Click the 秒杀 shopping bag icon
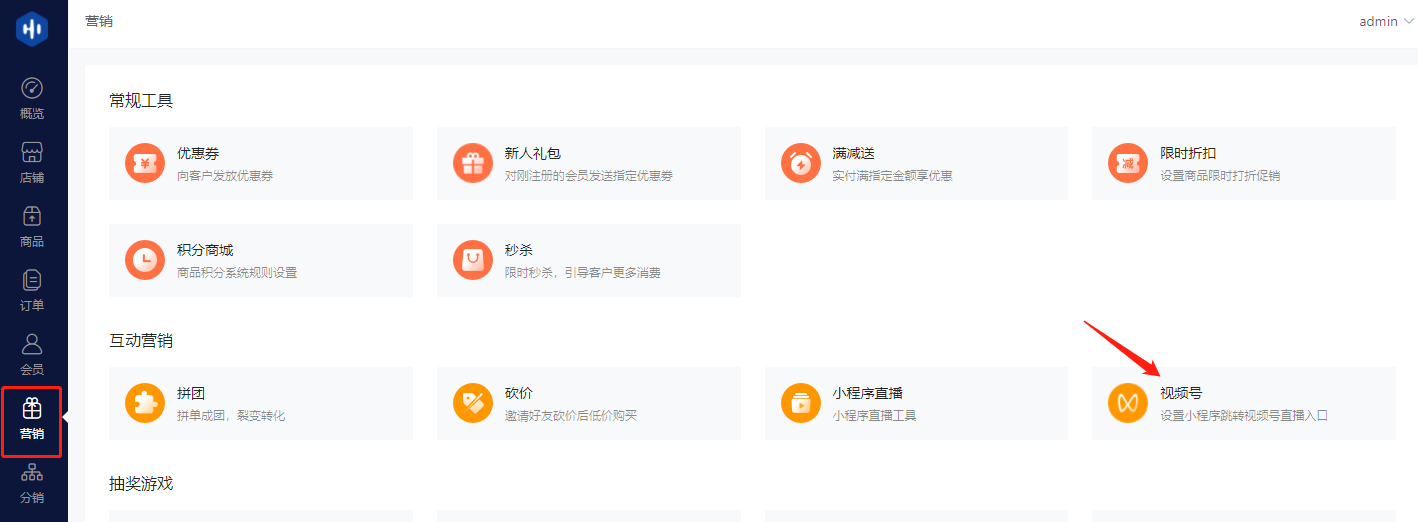 (473, 260)
